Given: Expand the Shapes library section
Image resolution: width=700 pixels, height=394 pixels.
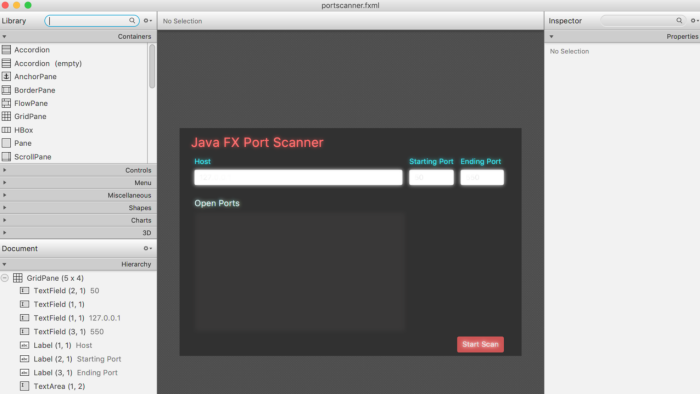Looking at the screenshot, I should 4,207.
